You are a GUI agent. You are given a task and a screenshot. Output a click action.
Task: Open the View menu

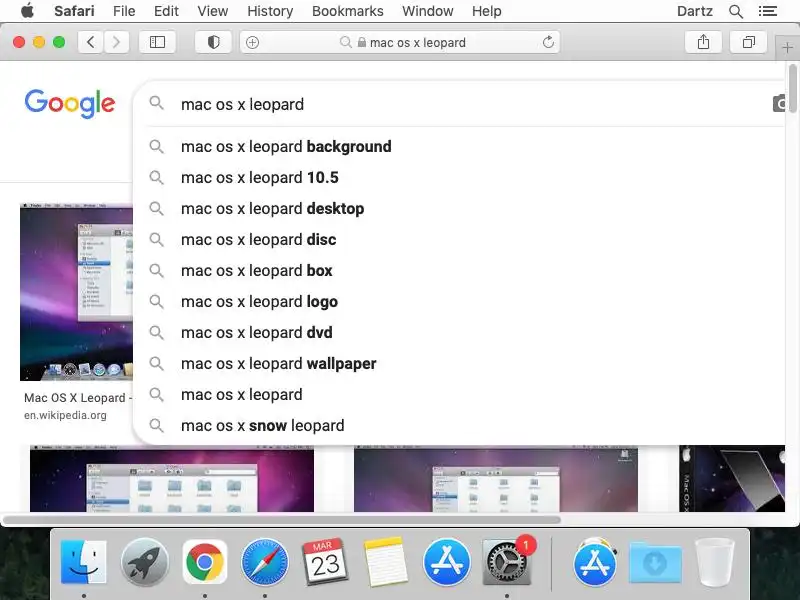click(x=213, y=11)
